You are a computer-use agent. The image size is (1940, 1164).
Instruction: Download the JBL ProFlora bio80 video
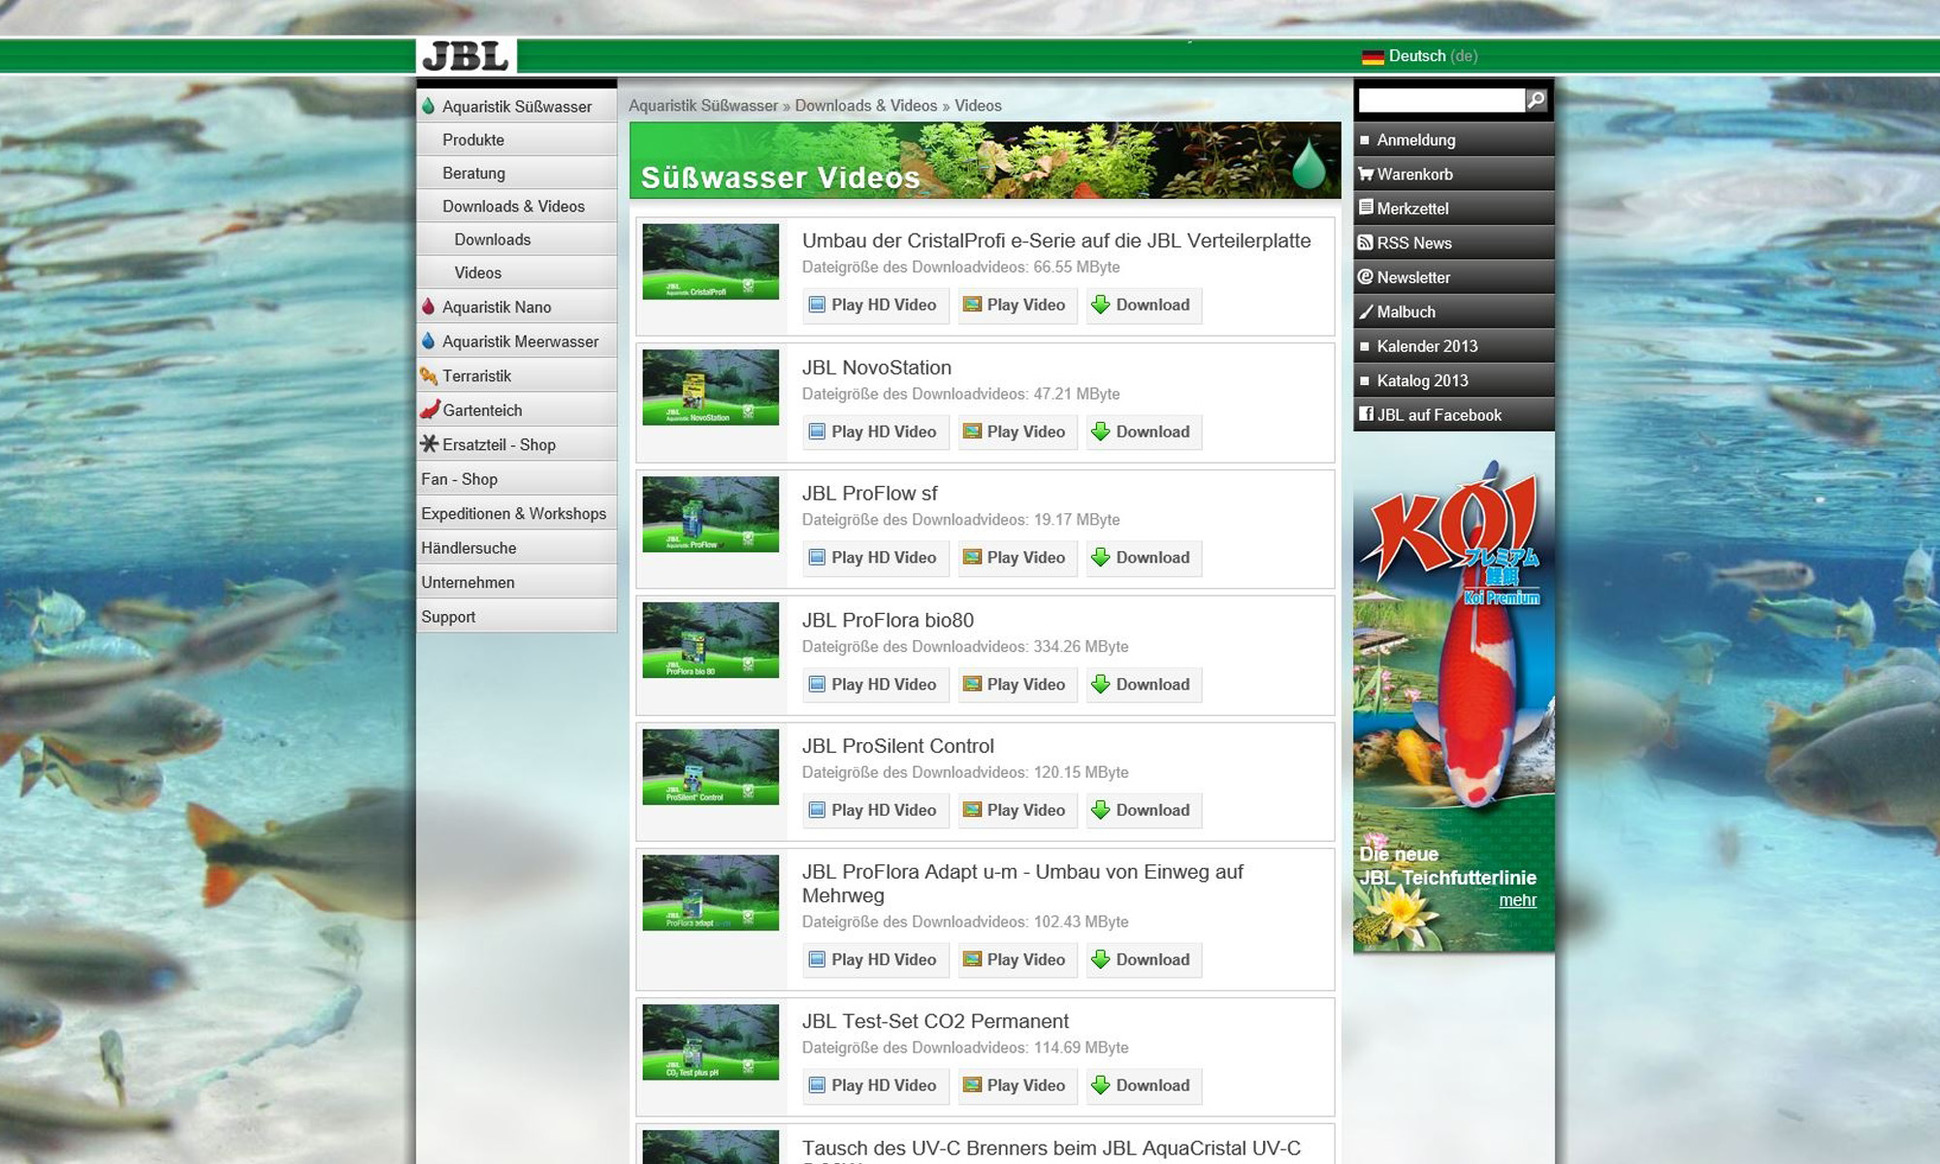1144,685
